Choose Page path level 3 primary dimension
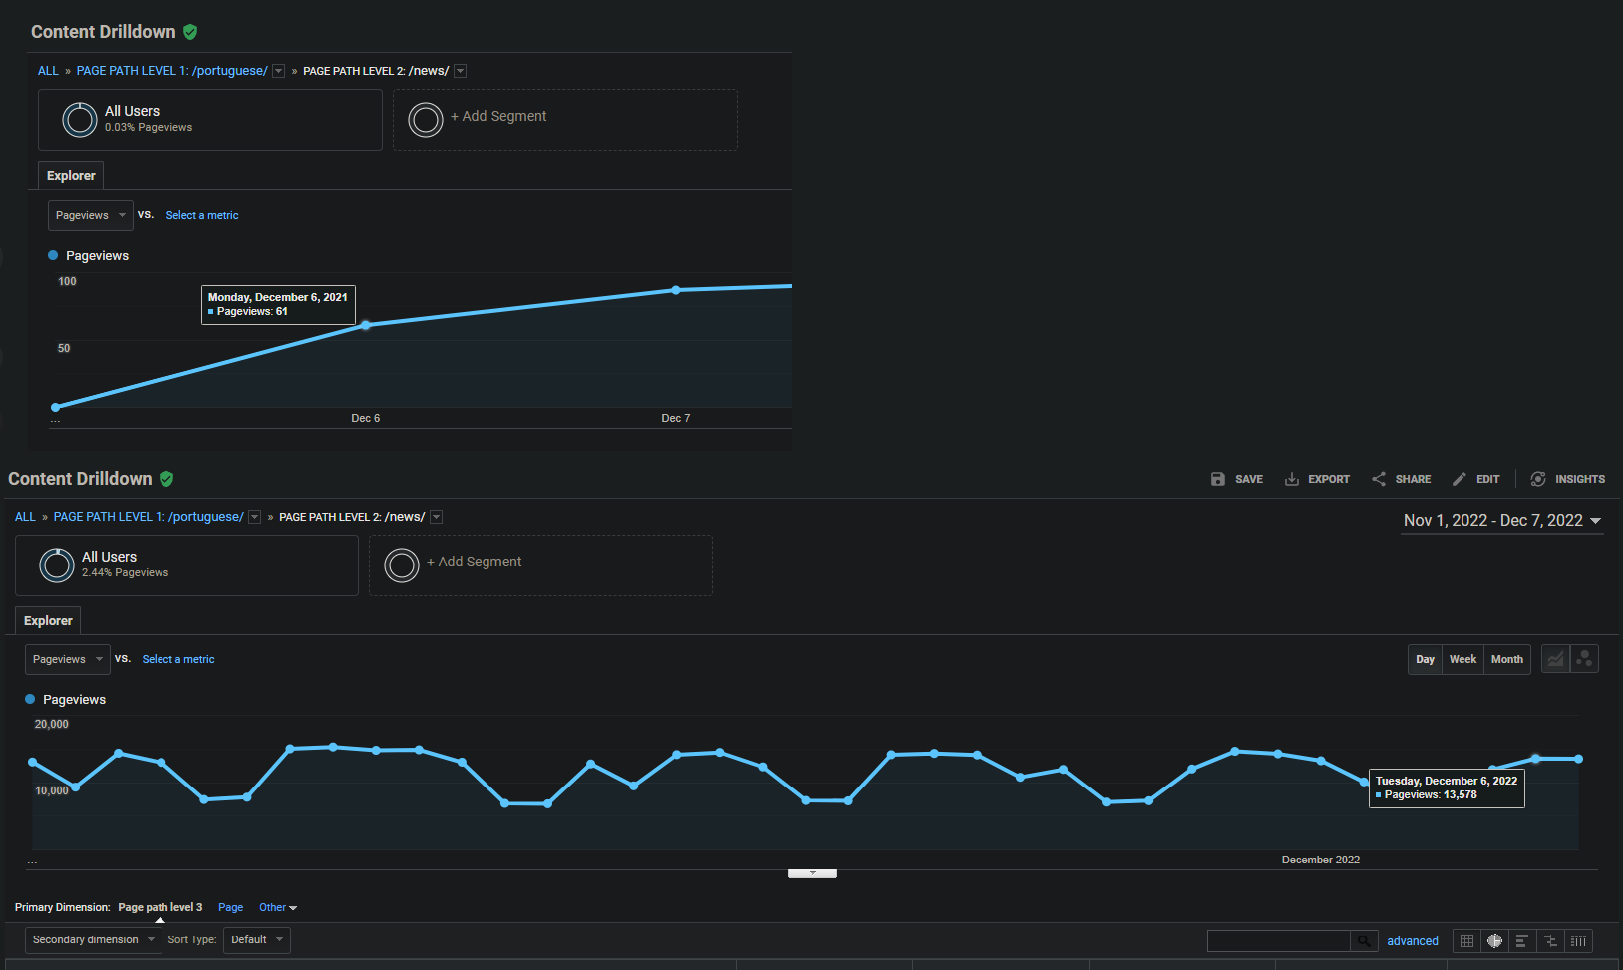This screenshot has height=970, width=1623. 160,908
